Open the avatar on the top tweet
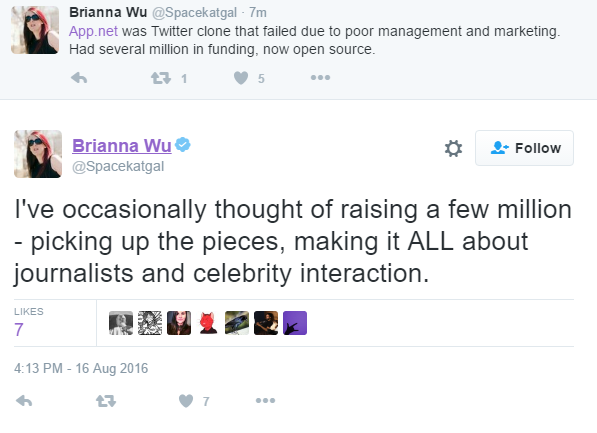Image resolution: width=597 pixels, height=433 pixels. pyautogui.click(x=35, y=30)
